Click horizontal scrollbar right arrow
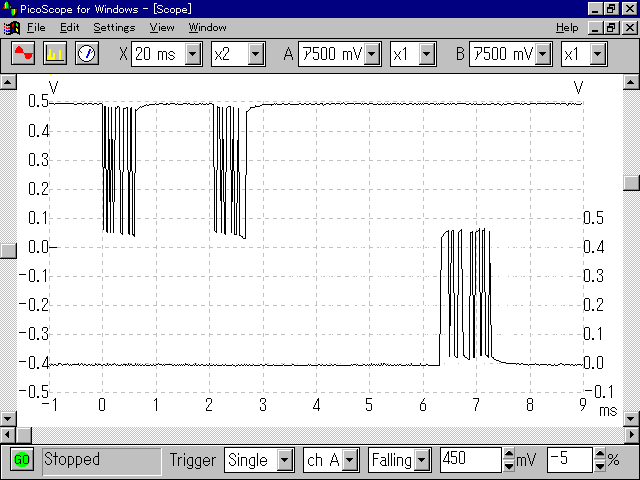Screen dimensions: 640x480 tap(631, 435)
